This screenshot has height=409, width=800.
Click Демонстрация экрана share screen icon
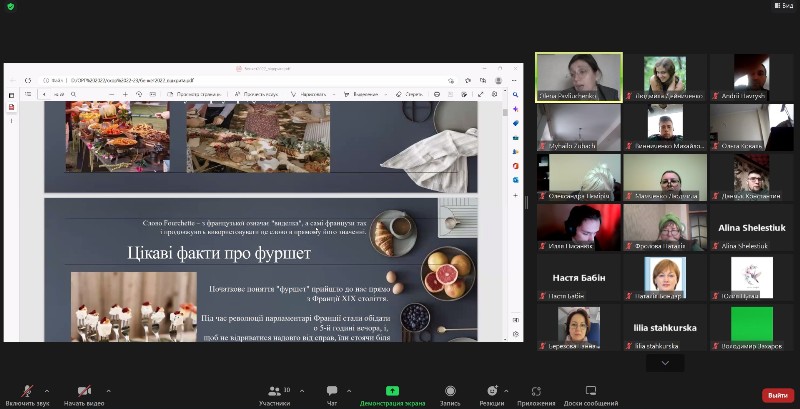click(393, 391)
